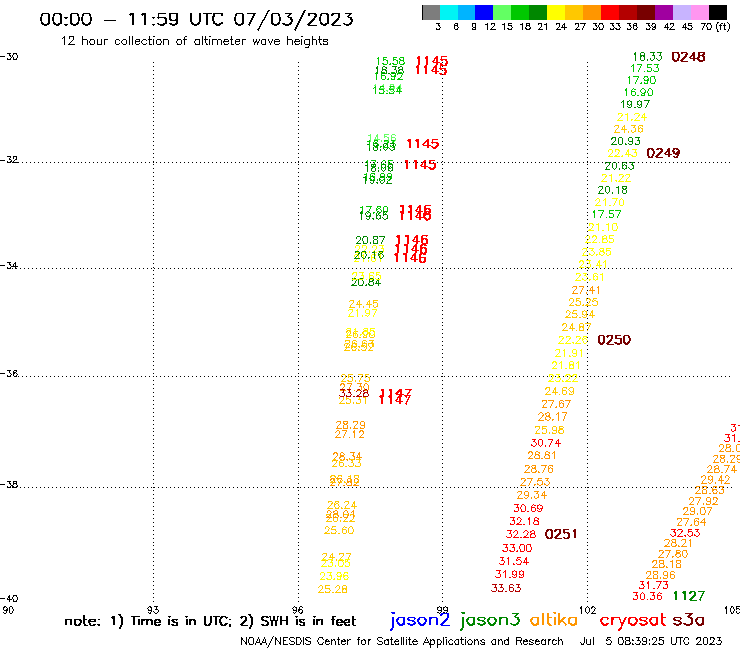The width and height of the screenshot is (740, 650).
Task: Click the wave height value 15.58
Action: coord(390,61)
